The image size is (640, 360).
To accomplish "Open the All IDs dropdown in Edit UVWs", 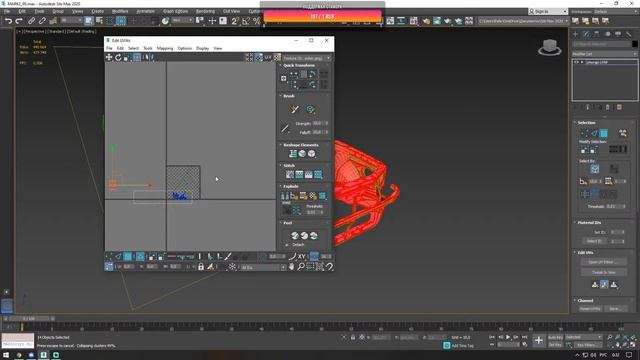I will coord(263,267).
